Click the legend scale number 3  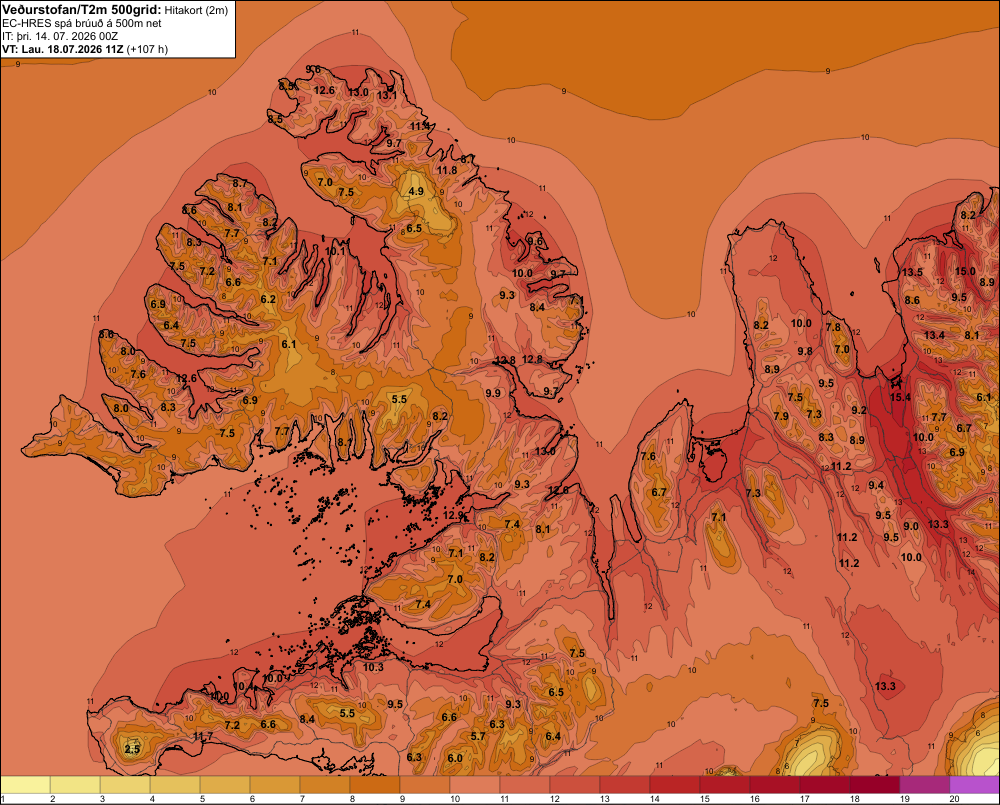tap(103, 799)
